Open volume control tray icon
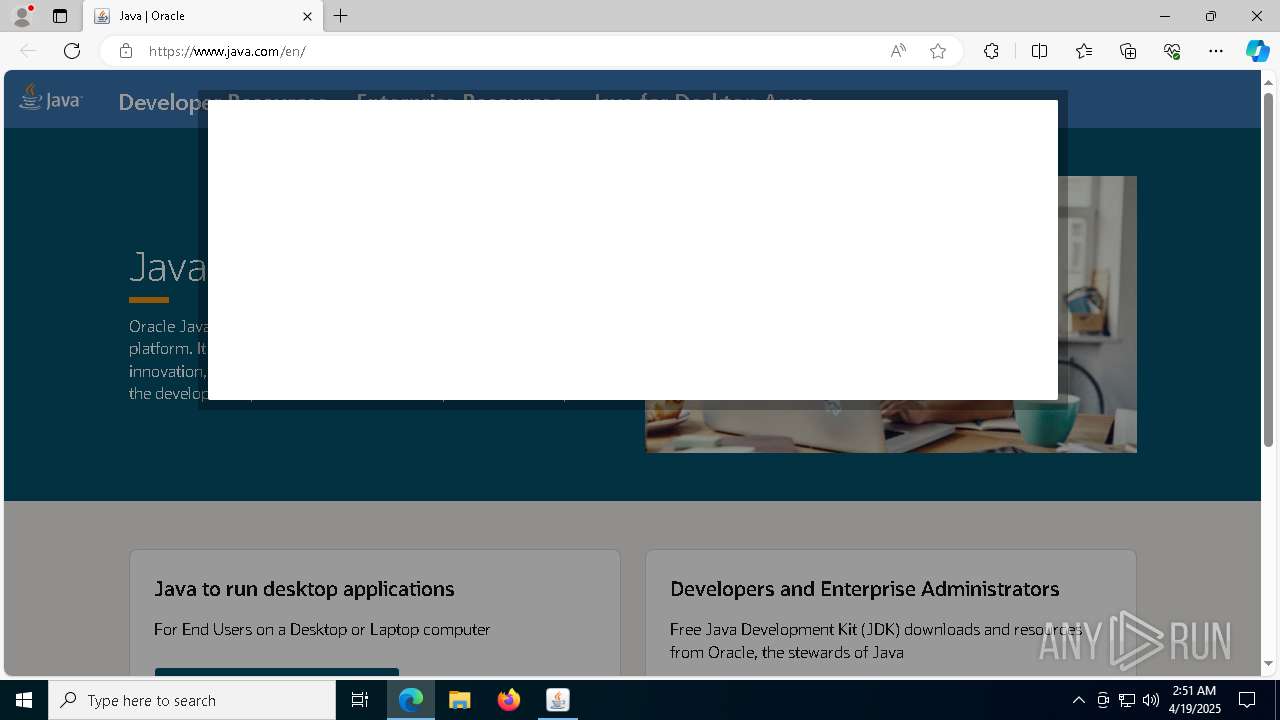The width and height of the screenshot is (1280, 720). [x=1150, y=700]
